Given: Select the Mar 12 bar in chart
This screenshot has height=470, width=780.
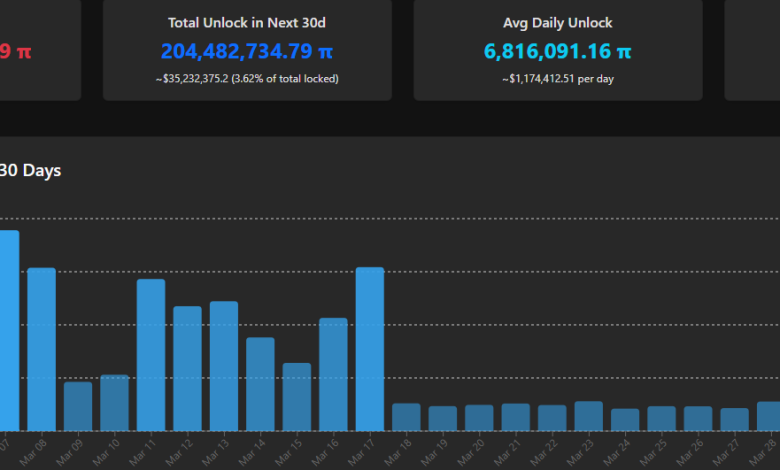Looking at the screenshot, I should tap(187, 368).
